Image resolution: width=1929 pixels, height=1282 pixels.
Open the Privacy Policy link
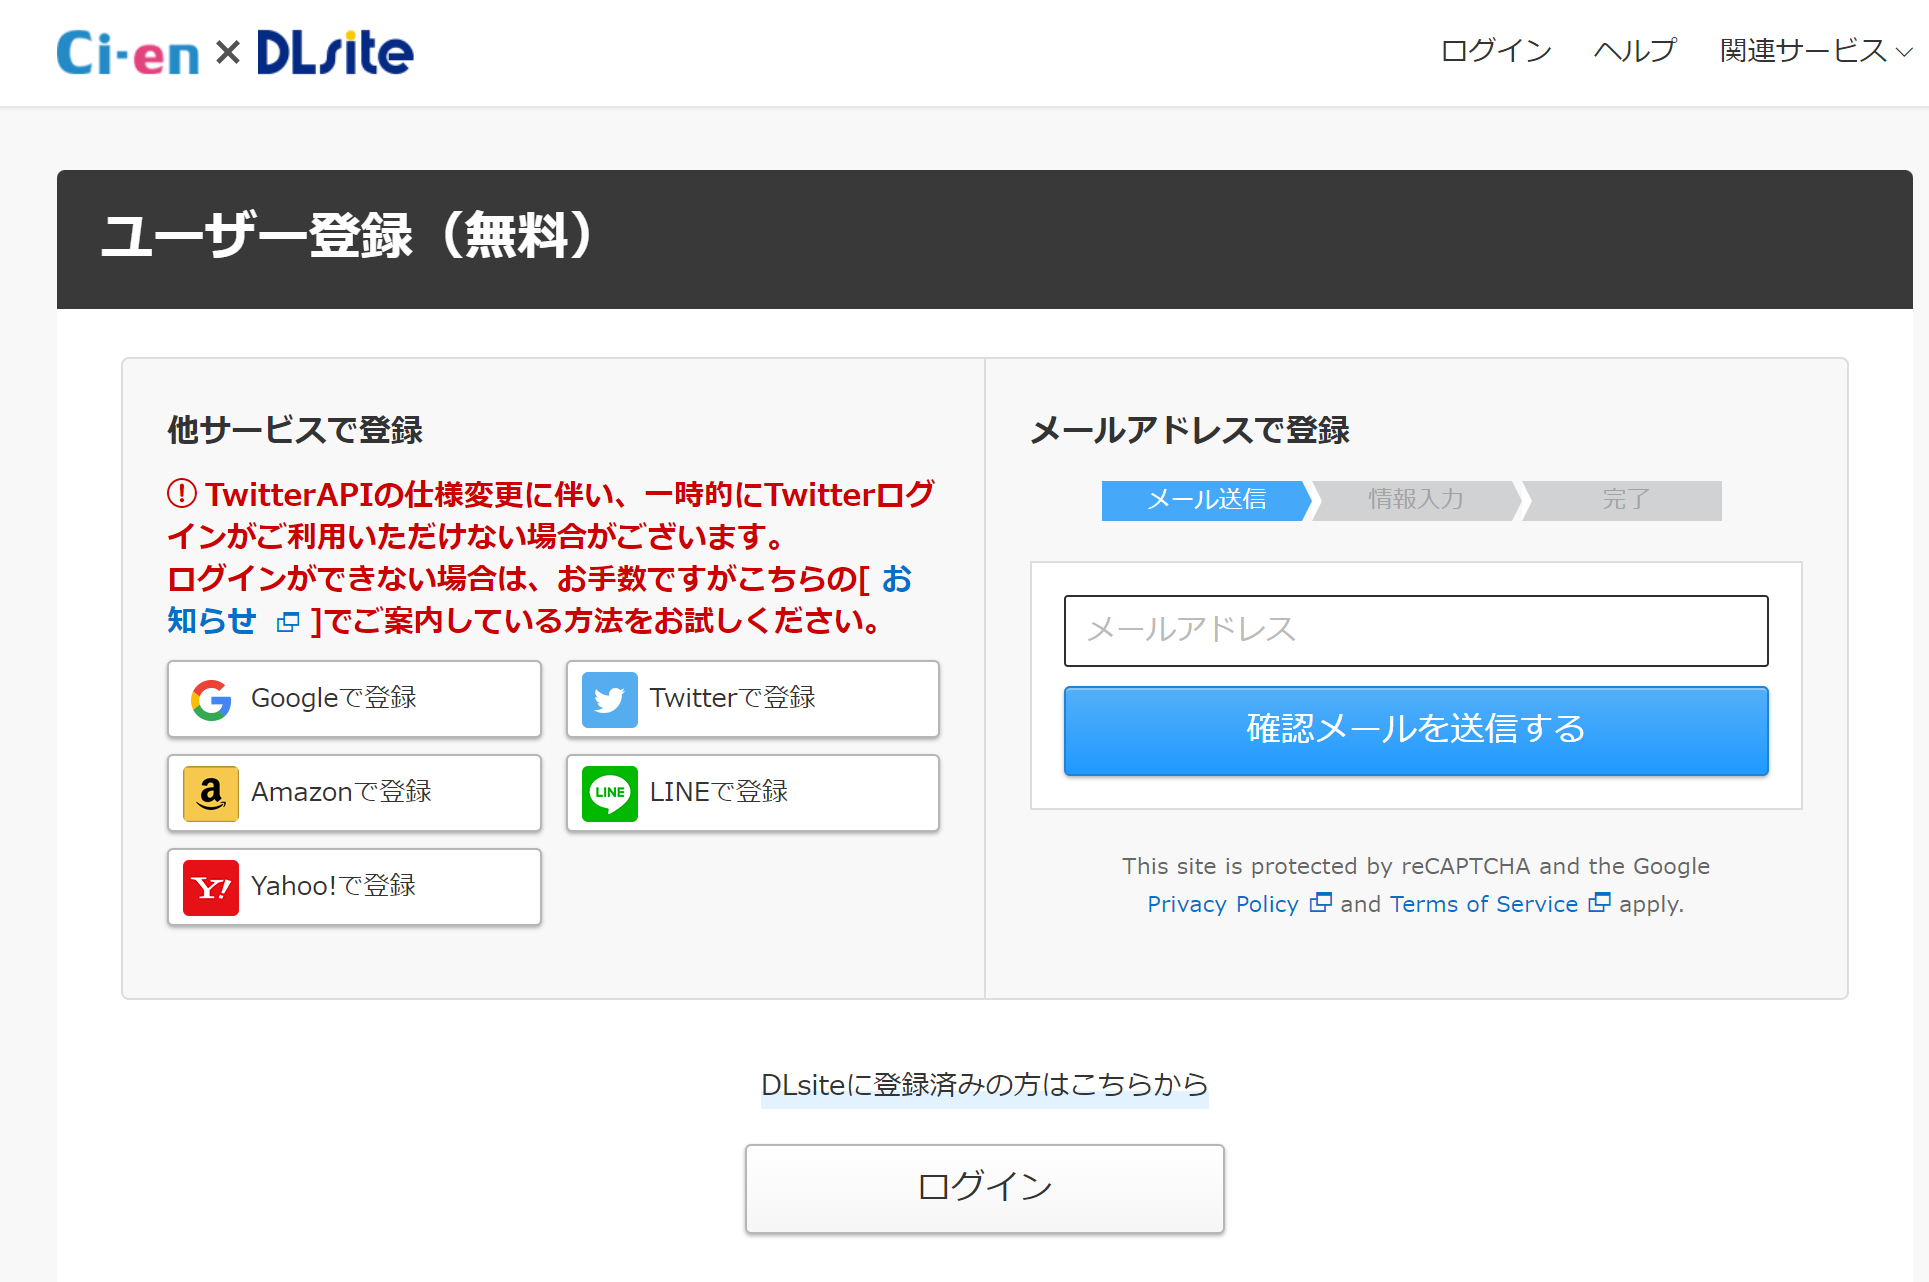coord(1222,904)
